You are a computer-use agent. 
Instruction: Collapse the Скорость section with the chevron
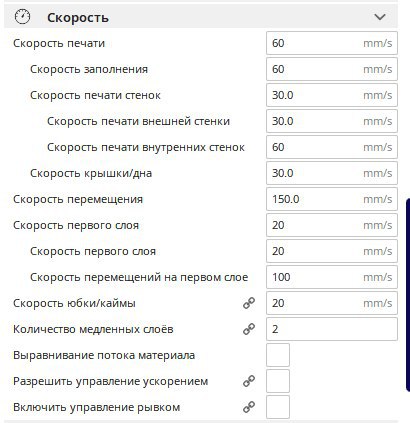point(380,17)
